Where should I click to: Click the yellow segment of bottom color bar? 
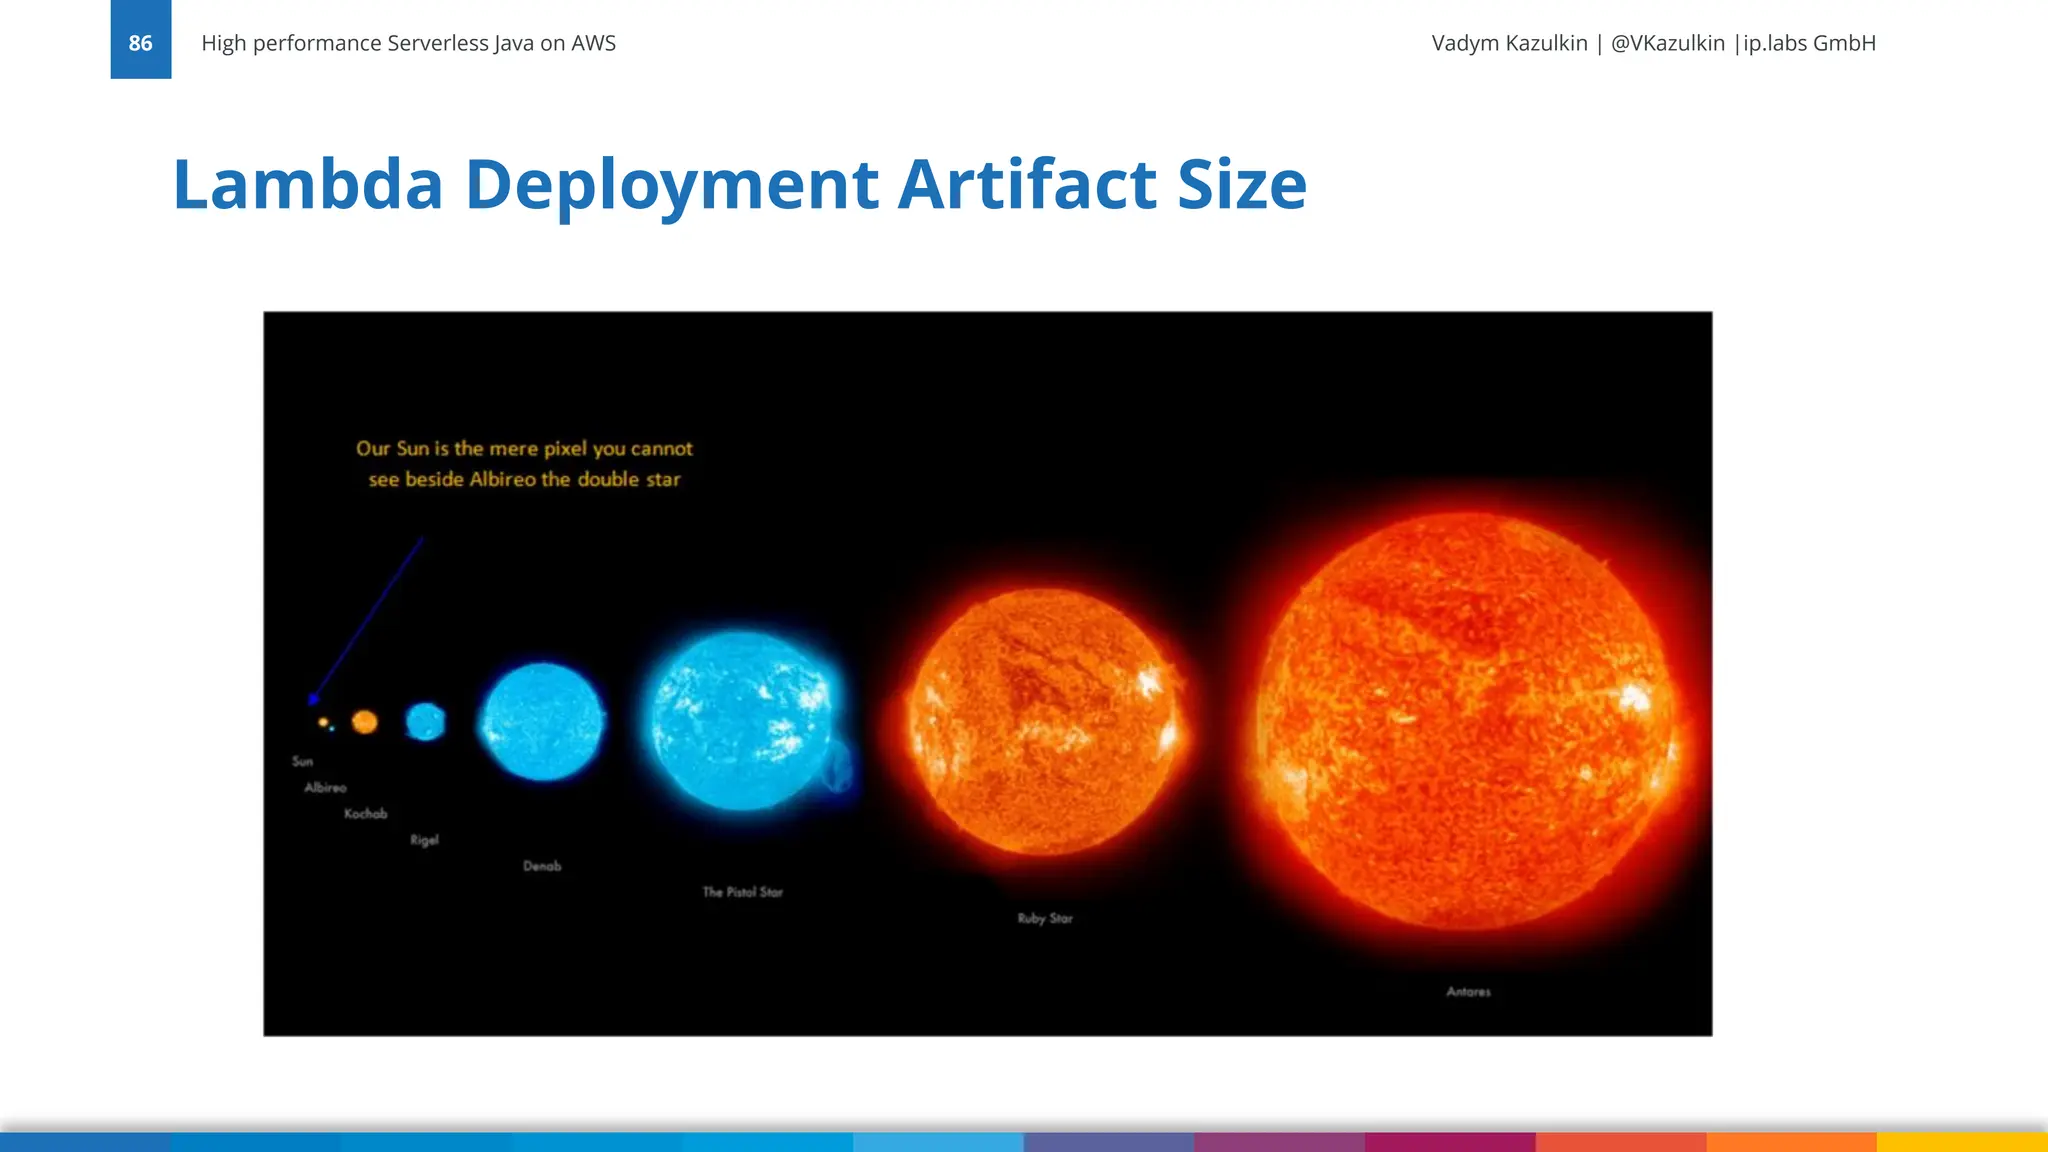[1962, 1142]
